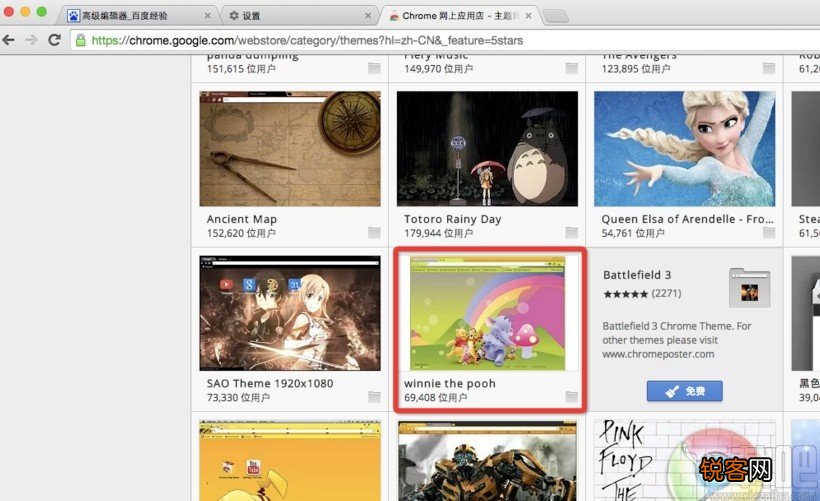Open the winnie the pooh theme thumbnail
This screenshot has width=820, height=501.
click(x=487, y=313)
